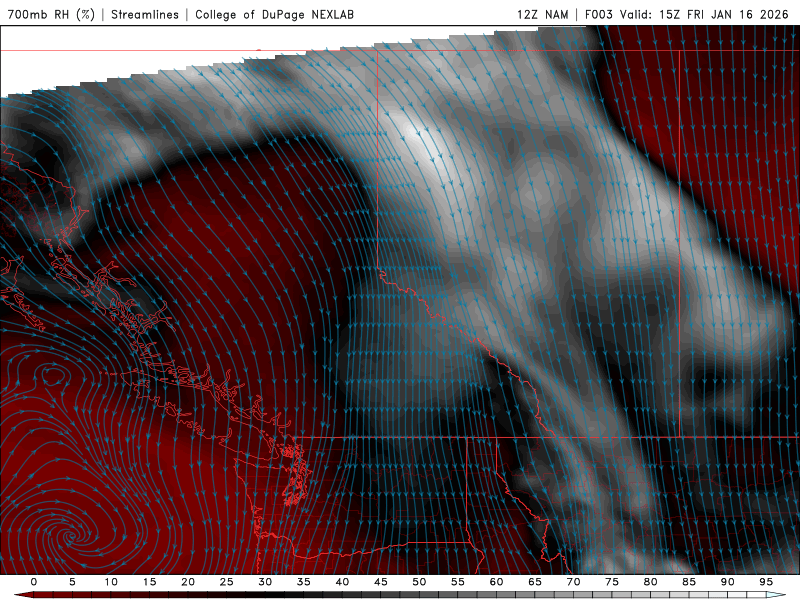Click the 20 label on the color scale
Viewport: 800px width, 600px height.
coord(188,582)
